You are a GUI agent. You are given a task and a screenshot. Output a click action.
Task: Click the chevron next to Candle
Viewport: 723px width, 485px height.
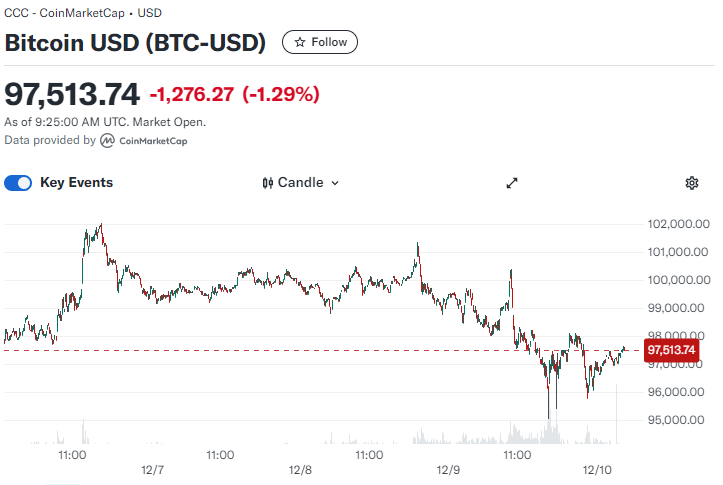pos(335,183)
